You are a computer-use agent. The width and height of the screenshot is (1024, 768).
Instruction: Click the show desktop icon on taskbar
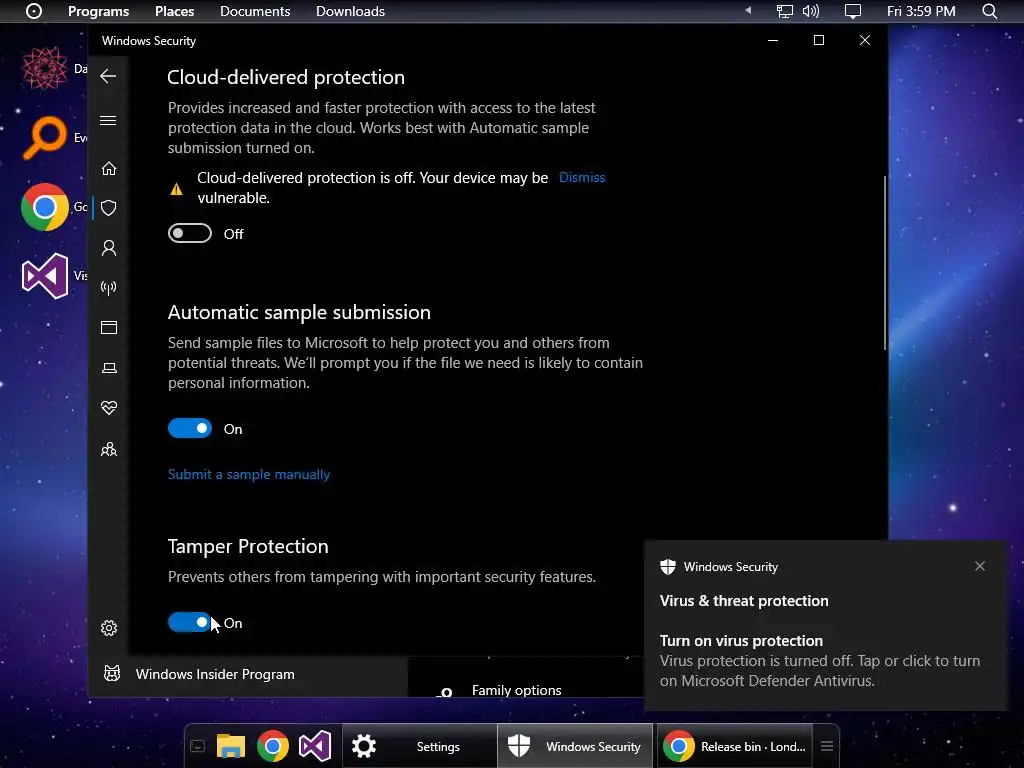click(197, 746)
